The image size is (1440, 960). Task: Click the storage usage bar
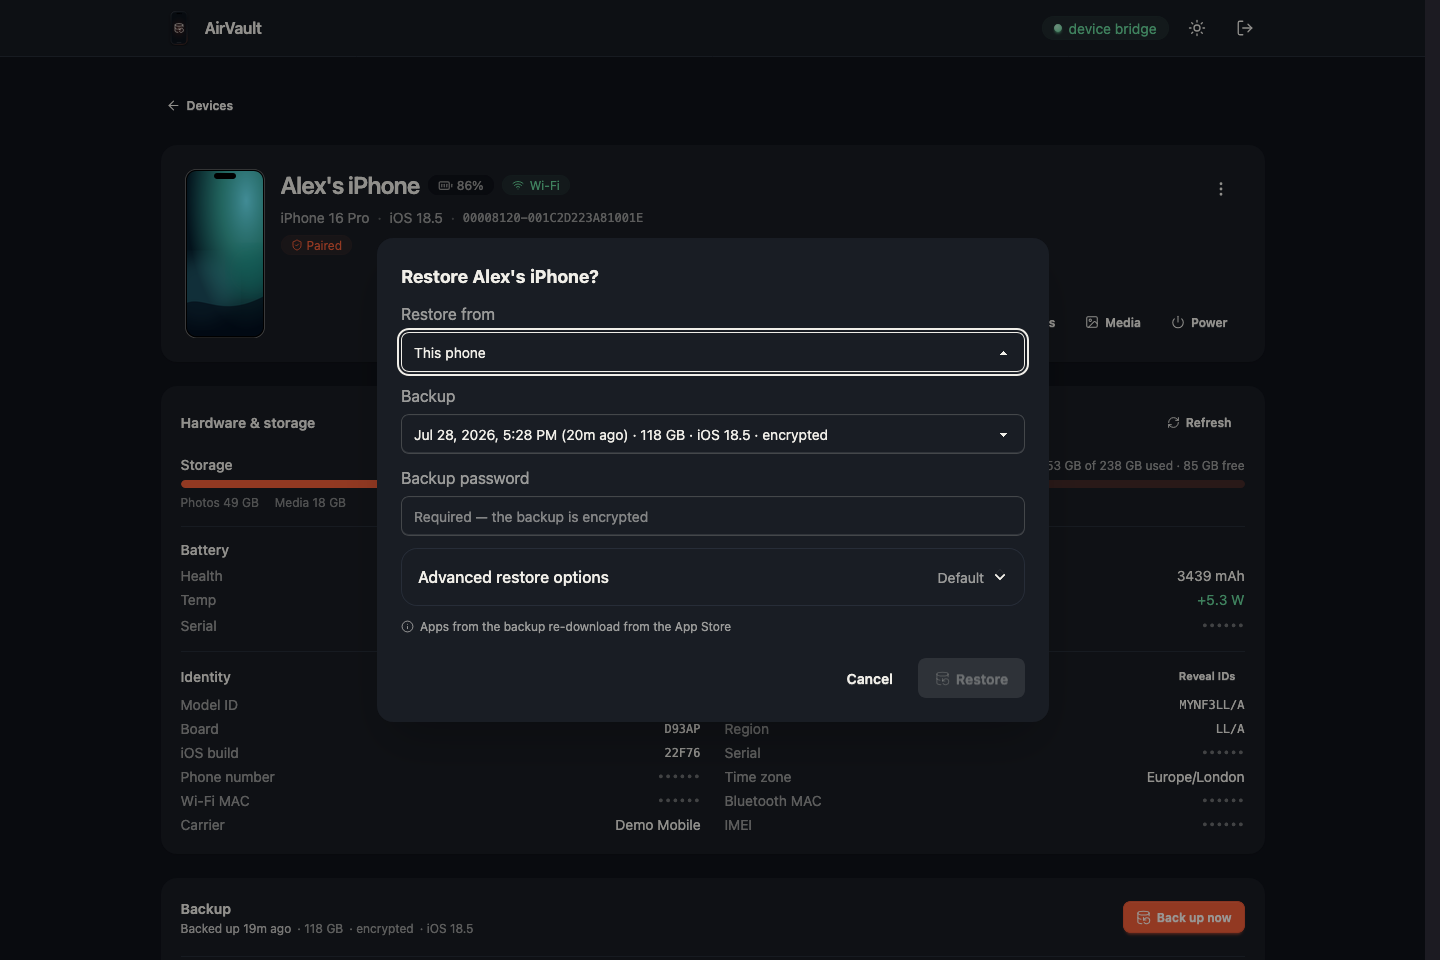712,484
